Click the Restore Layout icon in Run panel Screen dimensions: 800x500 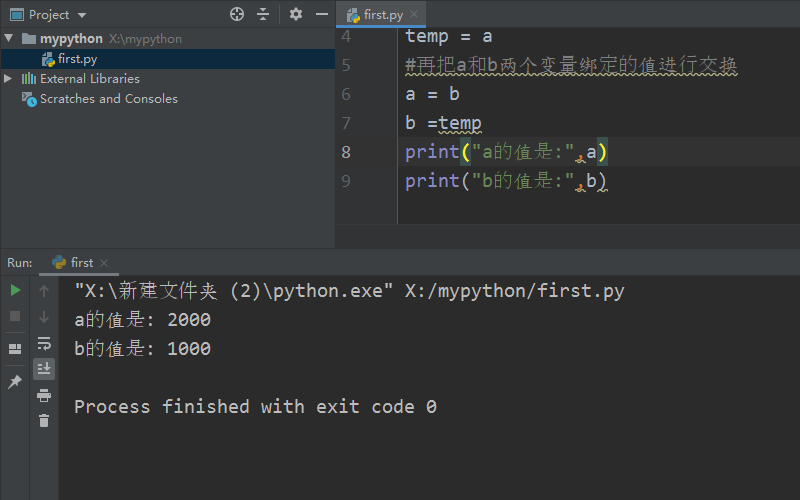click(15, 349)
